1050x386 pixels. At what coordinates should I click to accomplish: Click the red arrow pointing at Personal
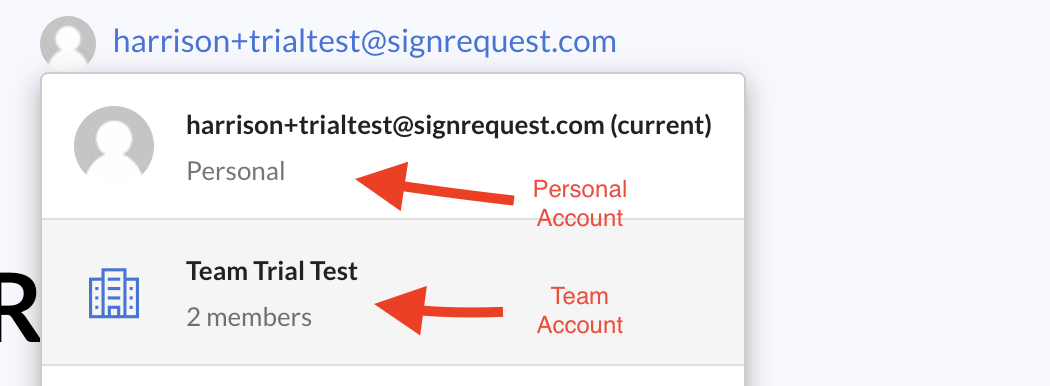[435, 186]
